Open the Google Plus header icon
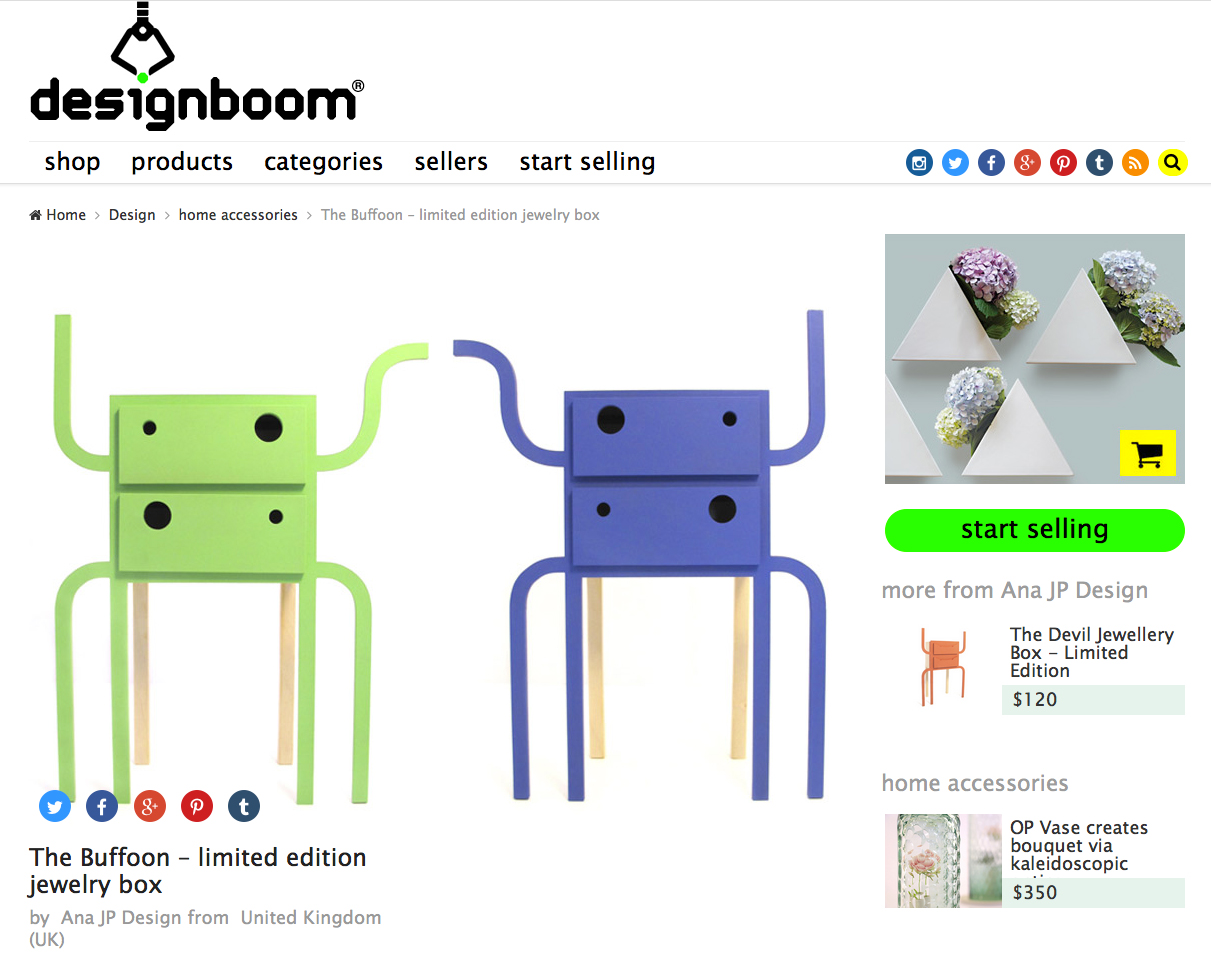 click(x=1027, y=162)
